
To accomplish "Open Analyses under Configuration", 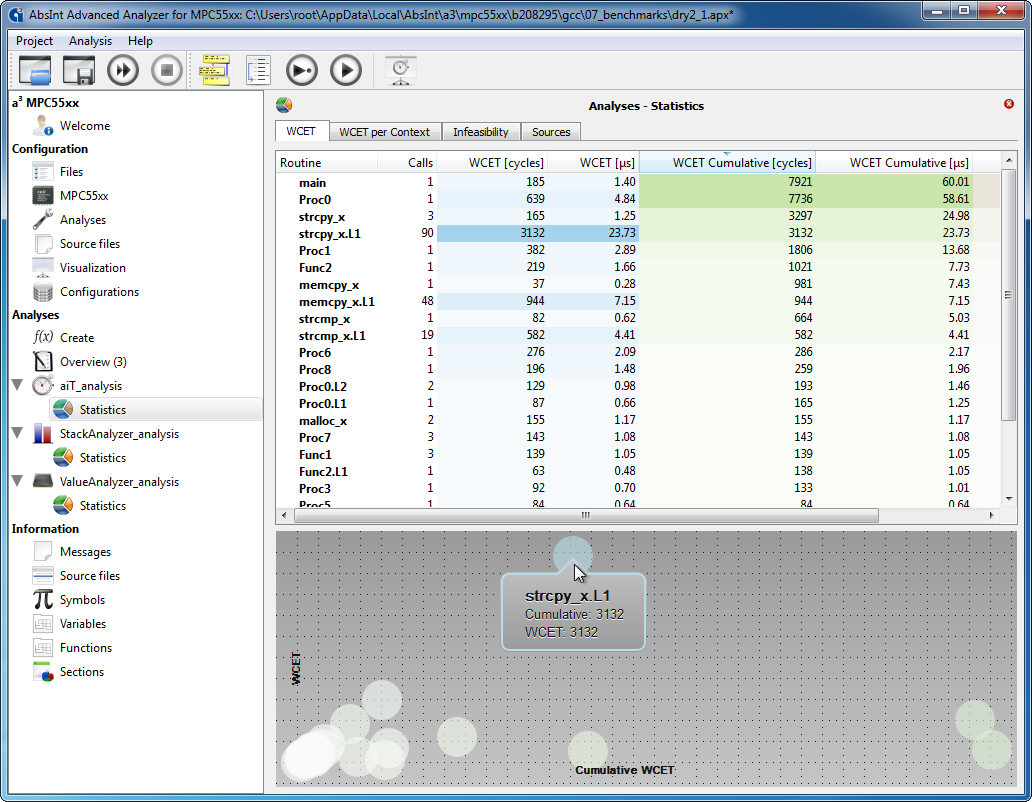I will point(83,220).
